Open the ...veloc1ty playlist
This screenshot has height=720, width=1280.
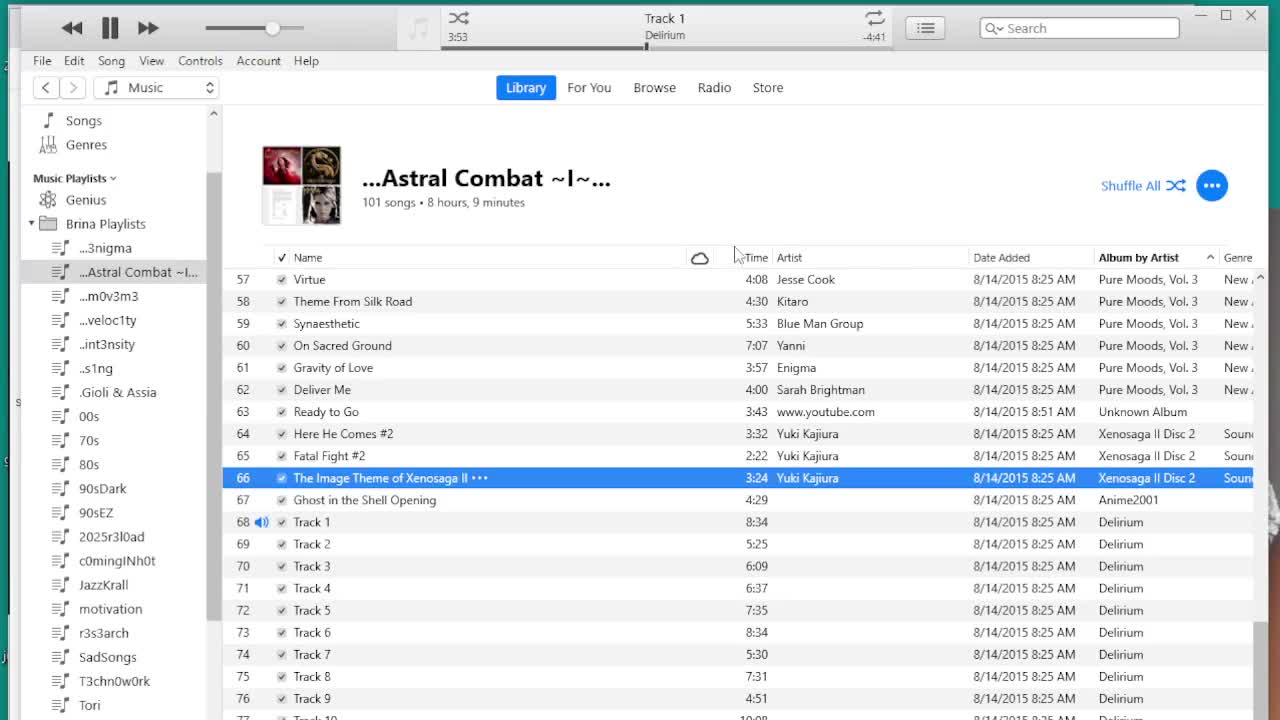click(108, 320)
